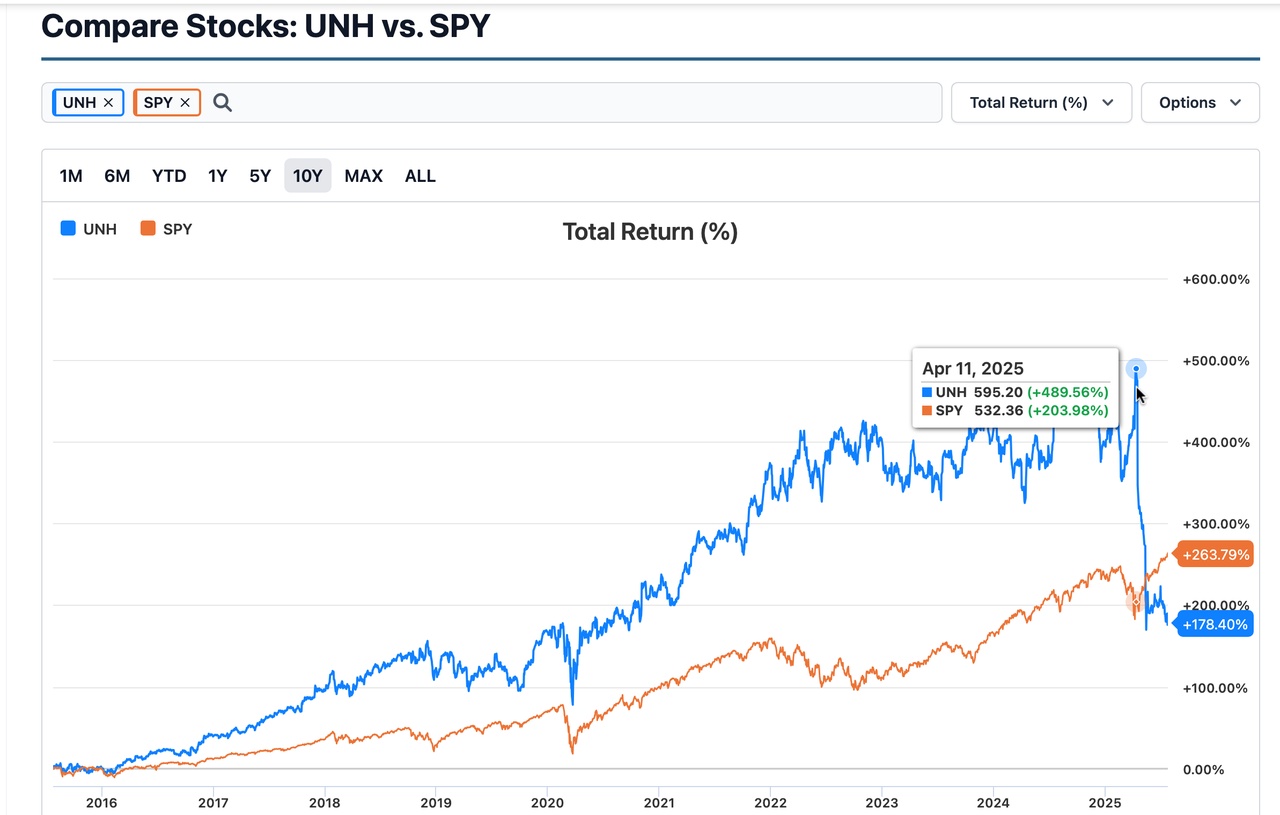This screenshot has width=1280, height=815.
Task: Click the 2022 x-axis label
Action: click(x=770, y=802)
